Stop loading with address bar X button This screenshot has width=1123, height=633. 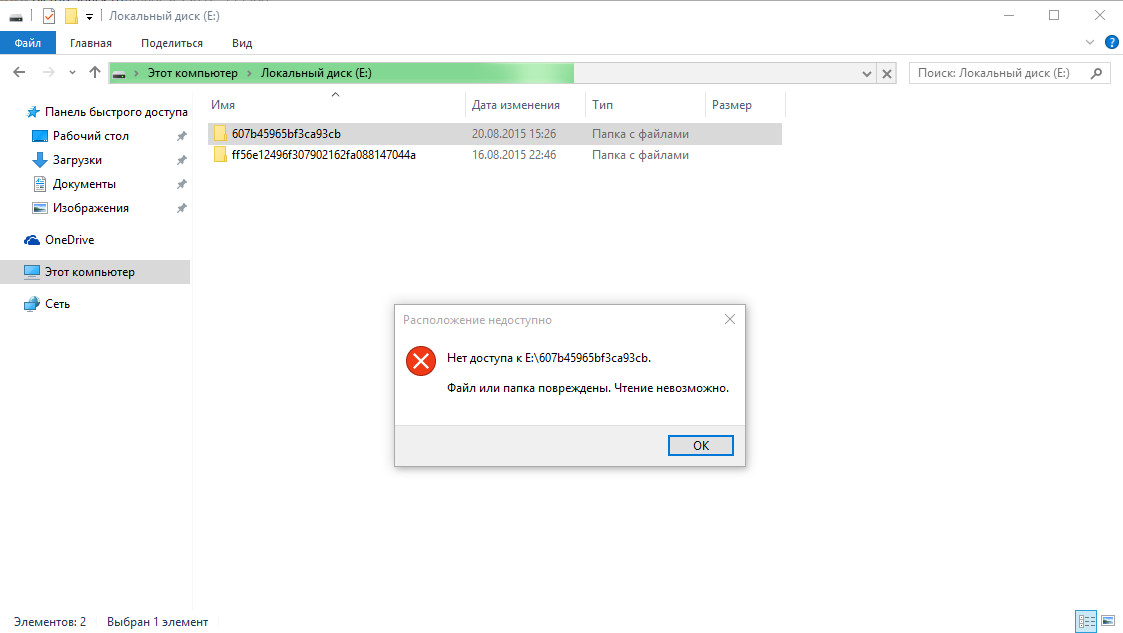(x=887, y=73)
